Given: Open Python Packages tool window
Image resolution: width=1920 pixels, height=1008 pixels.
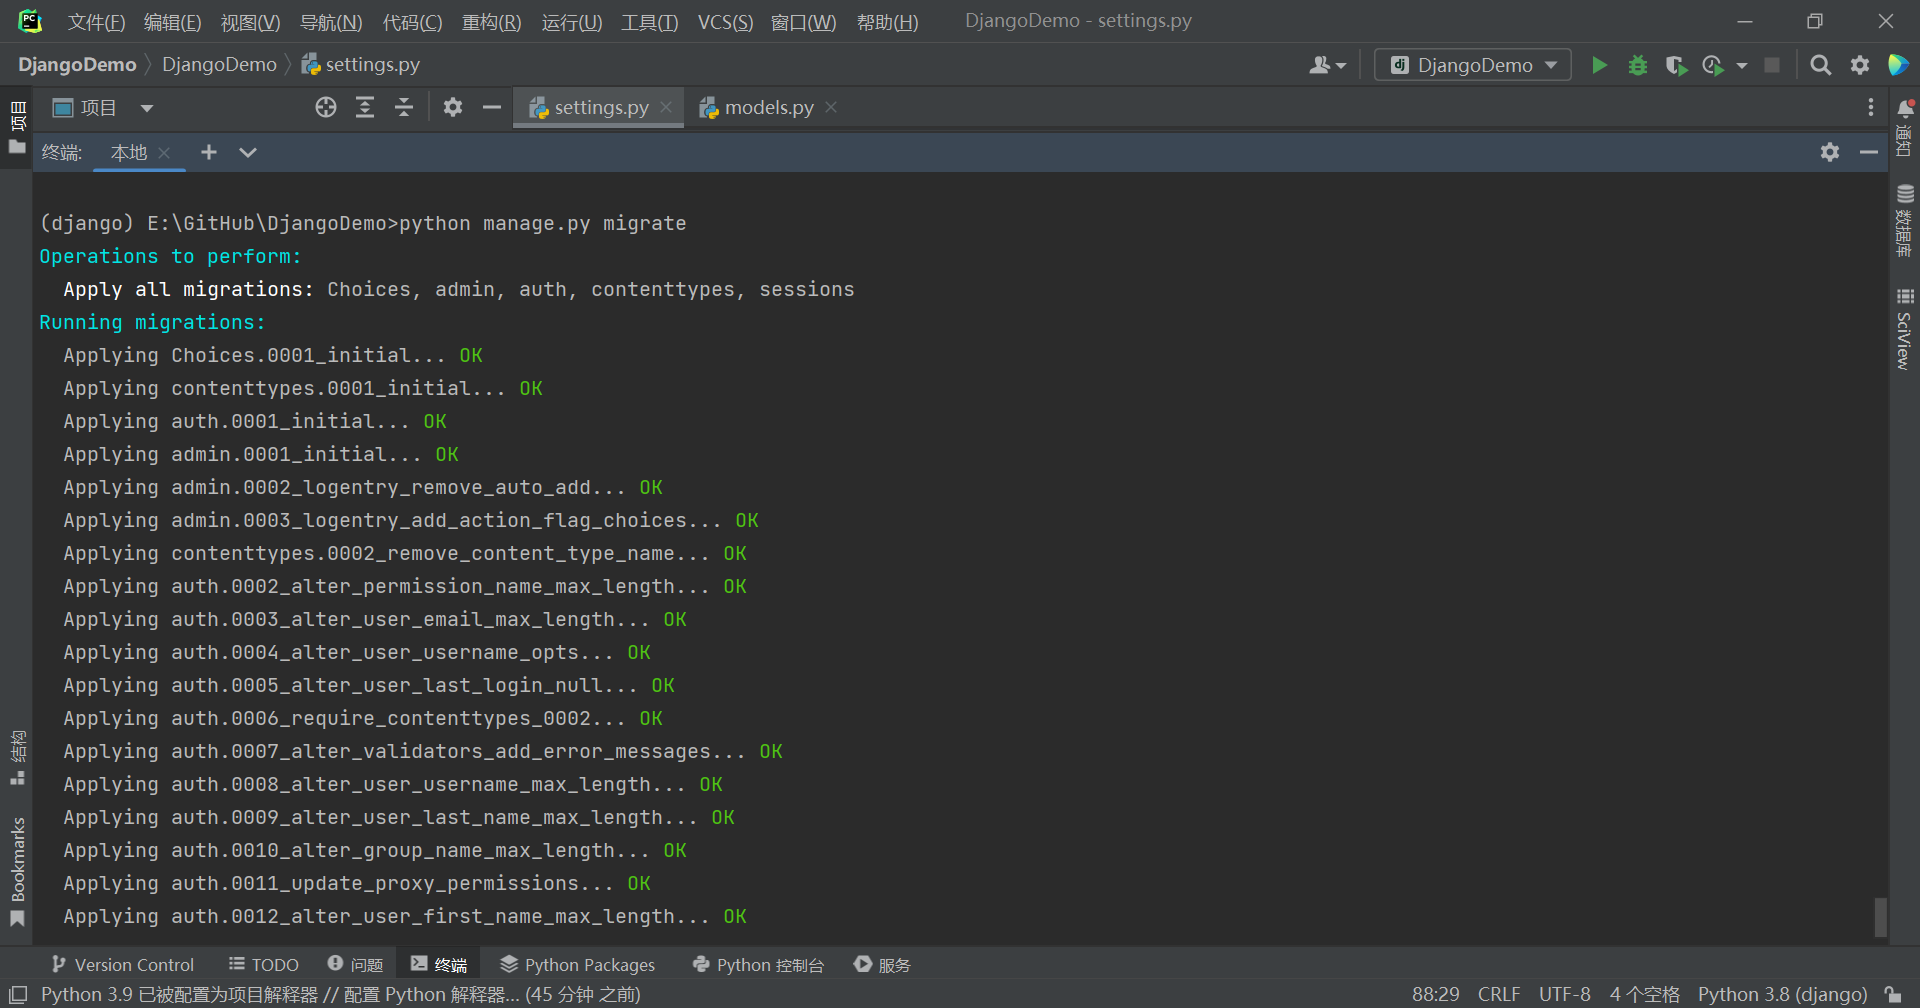Looking at the screenshot, I should coord(578,965).
